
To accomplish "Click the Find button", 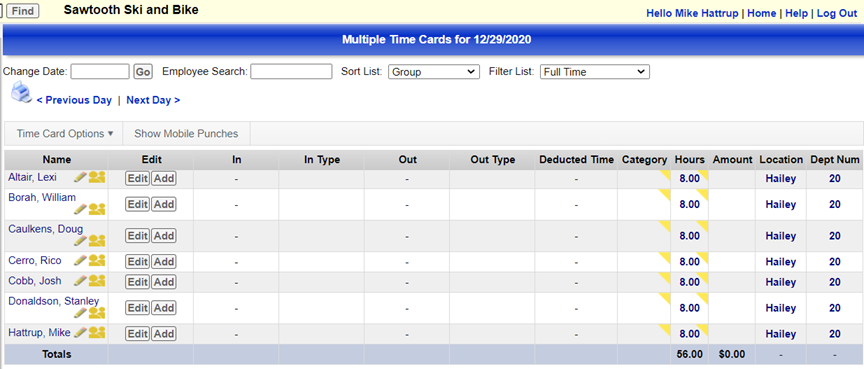I will 23,11.
